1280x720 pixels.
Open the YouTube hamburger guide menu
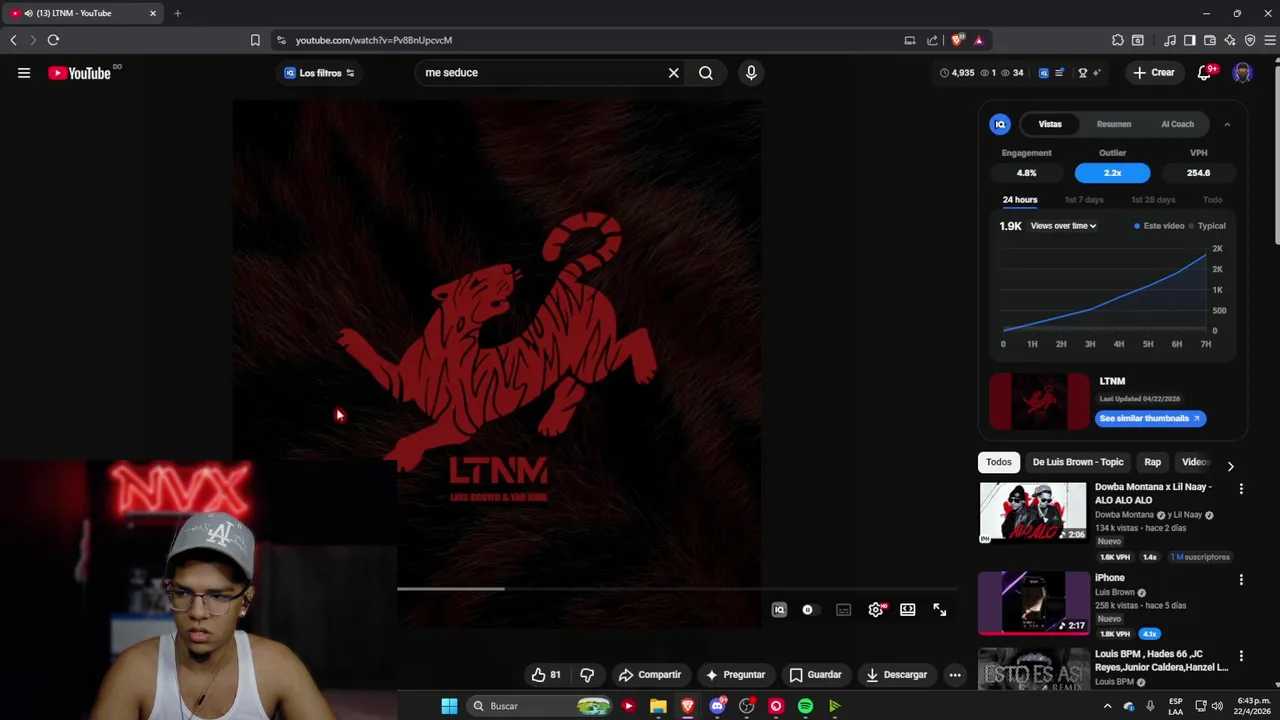coord(24,73)
